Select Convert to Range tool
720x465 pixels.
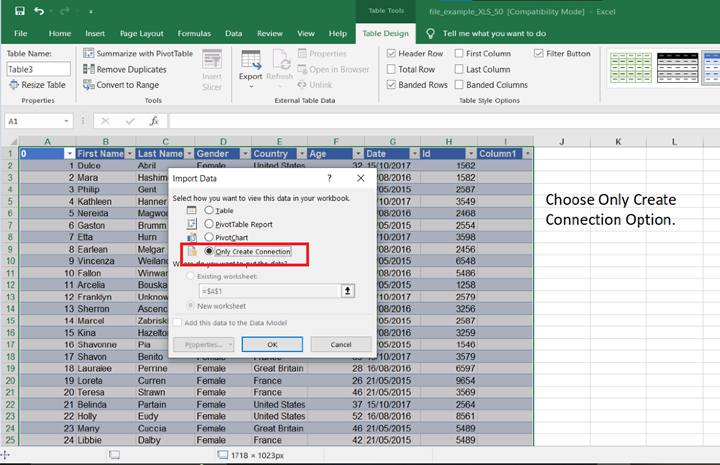click(88, 85)
